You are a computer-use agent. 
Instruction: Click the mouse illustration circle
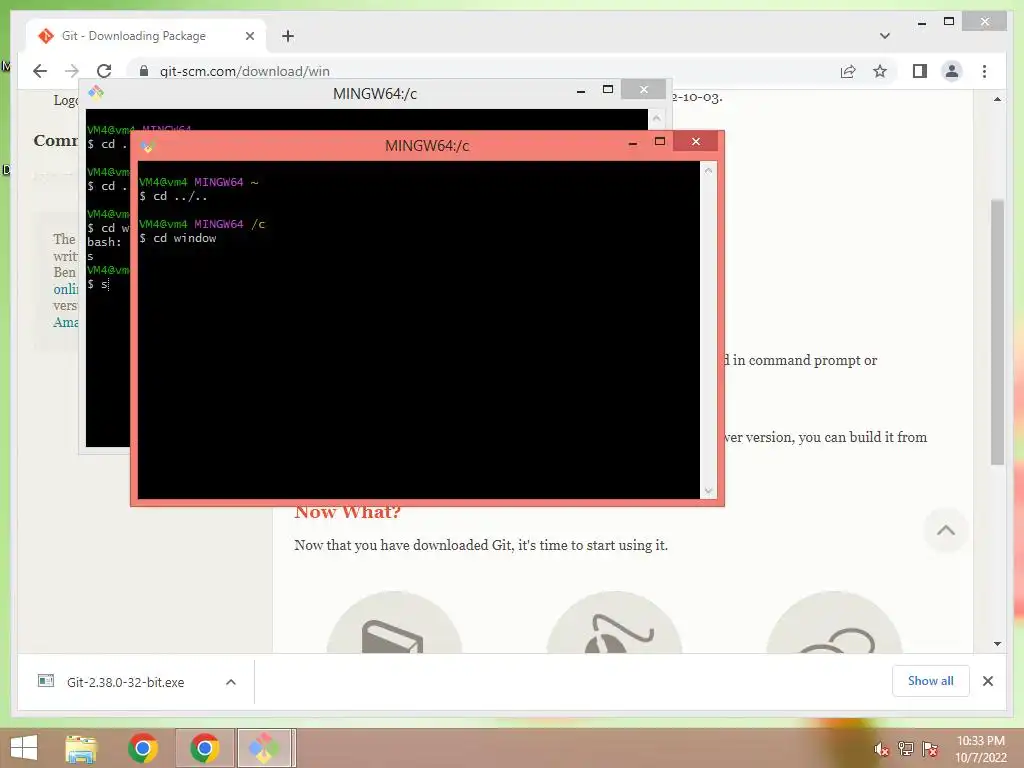(614, 622)
